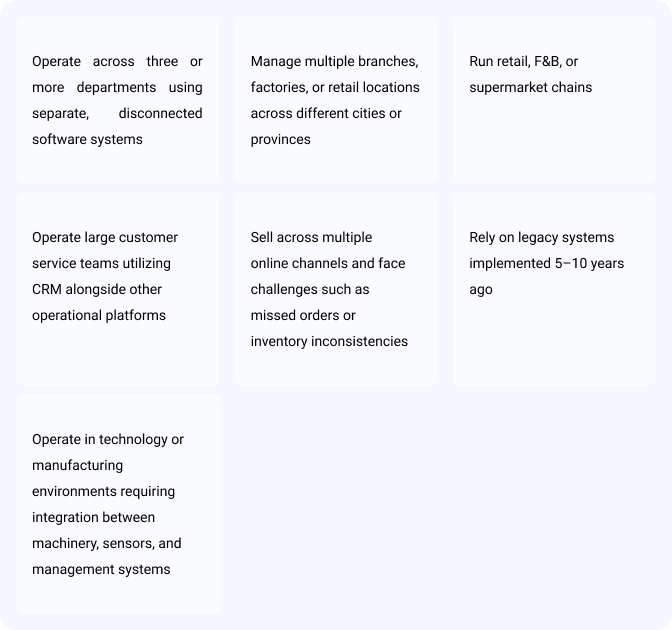This screenshot has height=630, width=672.
Task: Click the disconnected software systems card
Action: (117, 100)
